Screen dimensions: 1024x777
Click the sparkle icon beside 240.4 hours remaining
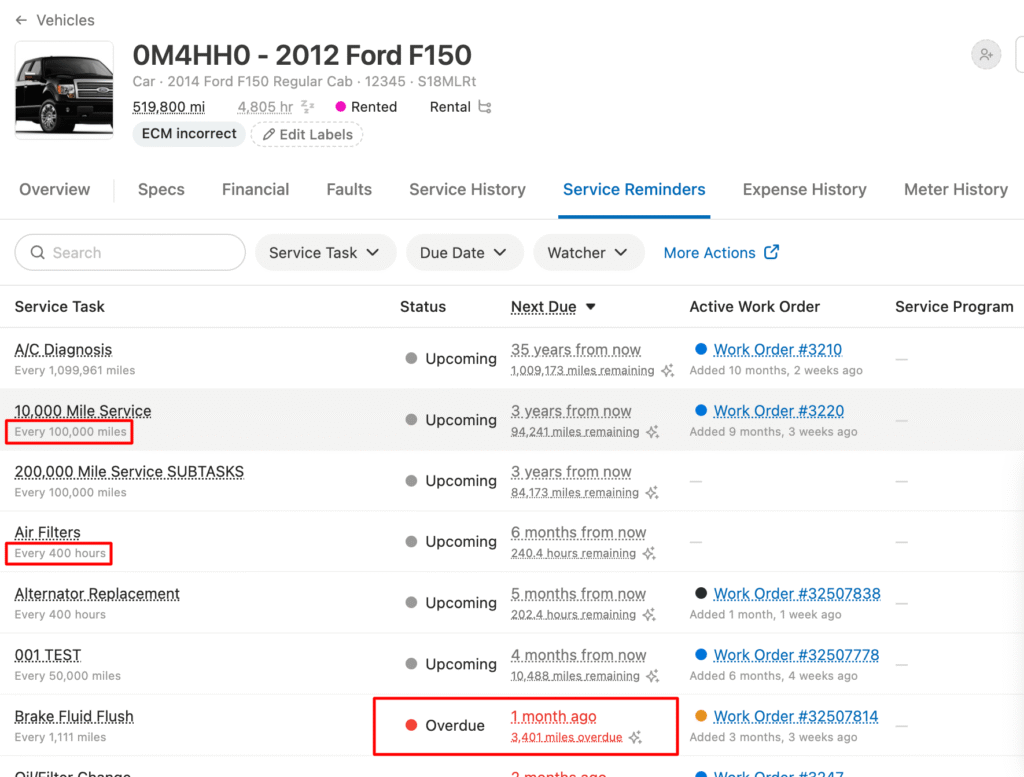click(x=648, y=554)
